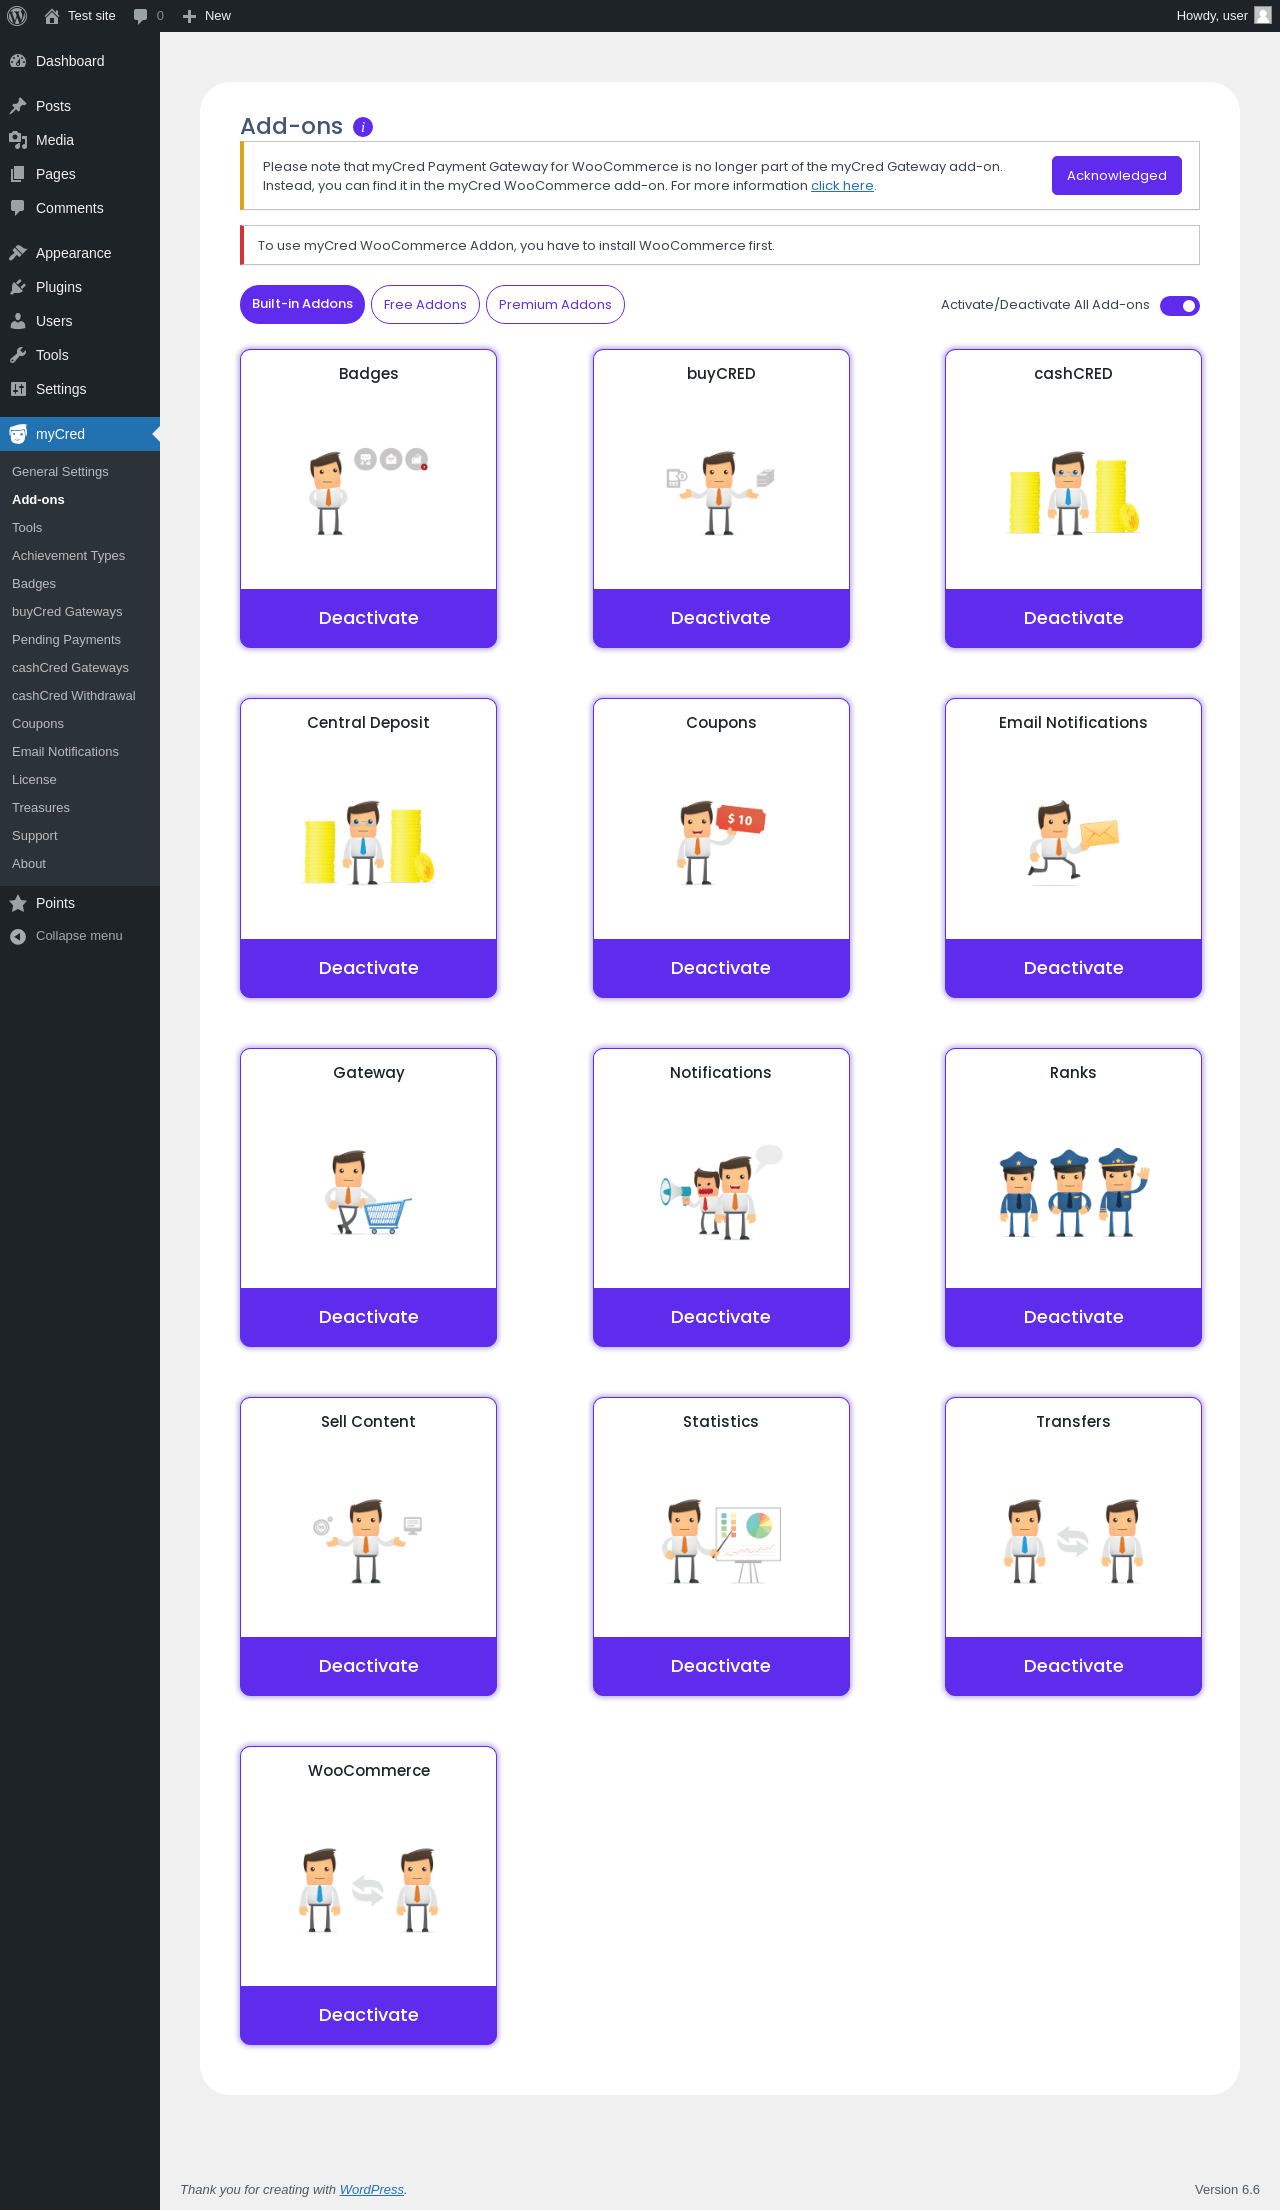Open the WordPress footer link
Viewport: 1280px width, 2210px height.
point(371,2189)
